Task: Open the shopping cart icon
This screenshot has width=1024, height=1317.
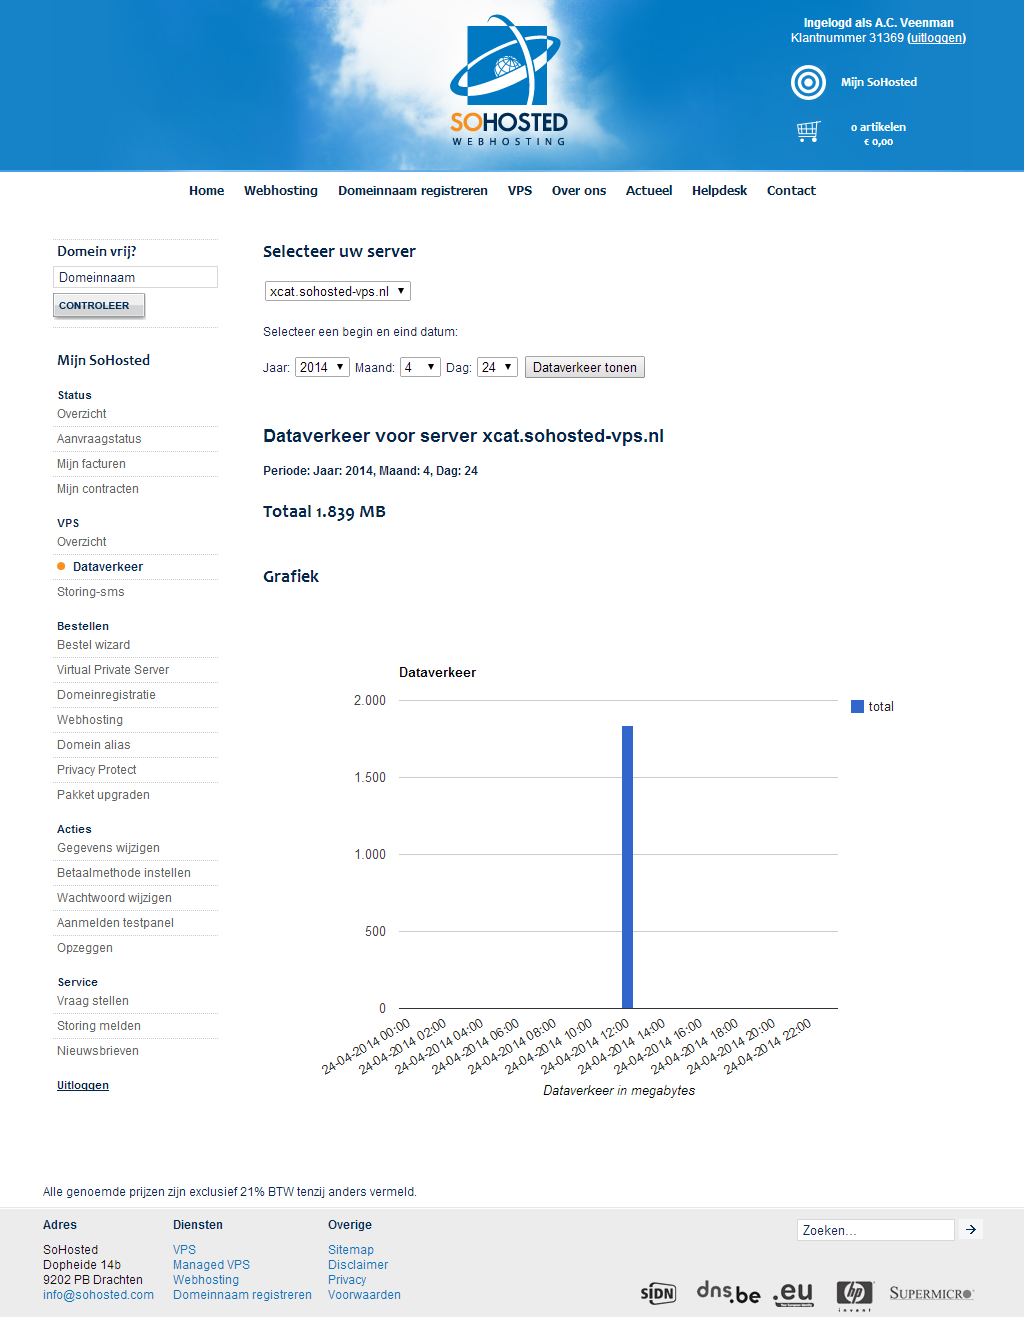Action: pyautogui.click(x=808, y=132)
